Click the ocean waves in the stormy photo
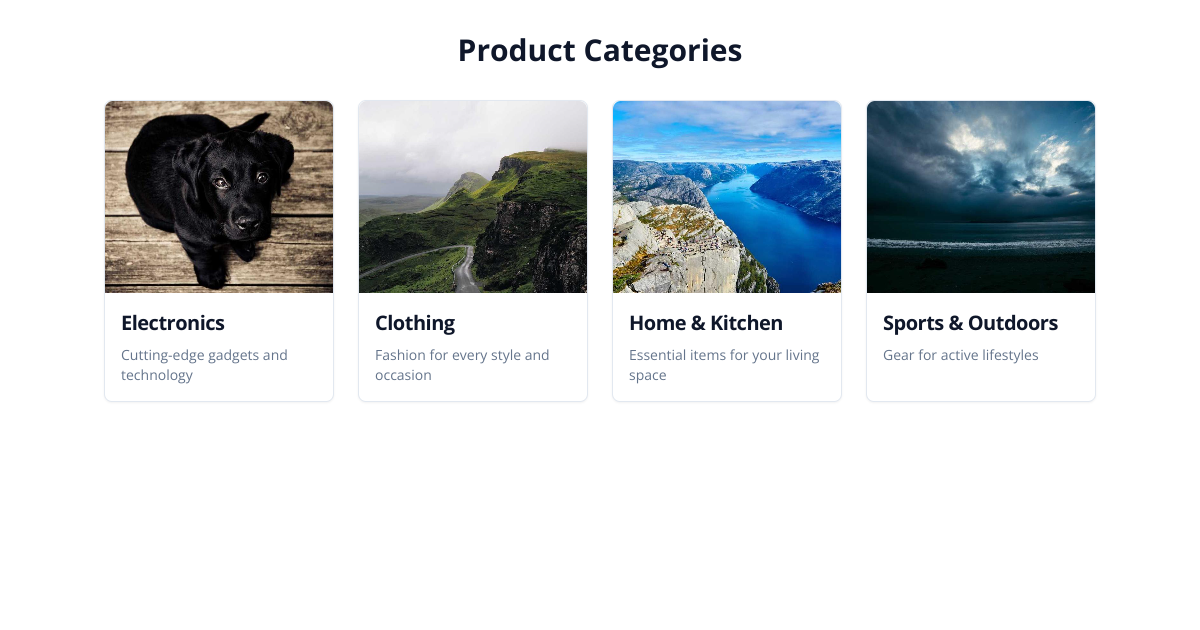Screen dimensions: 1200x630 tap(981, 243)
